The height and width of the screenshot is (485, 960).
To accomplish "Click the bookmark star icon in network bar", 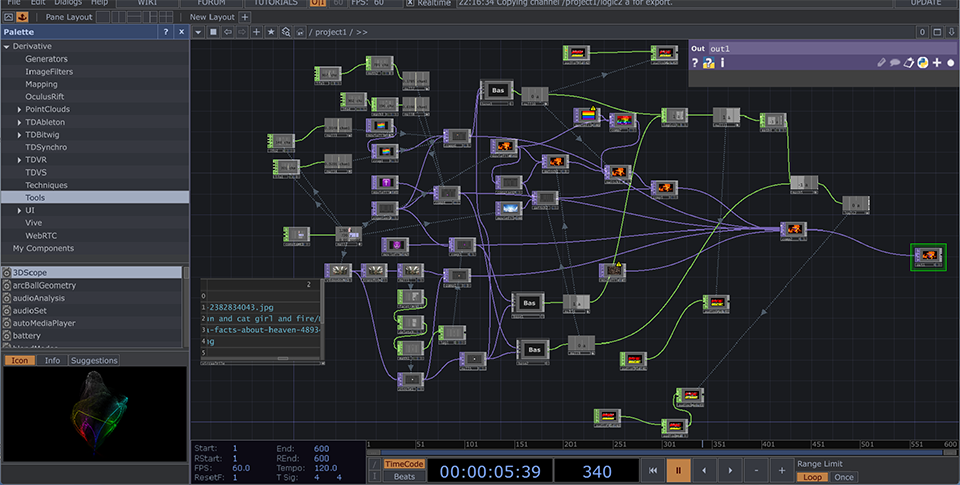I will (271, 32).
